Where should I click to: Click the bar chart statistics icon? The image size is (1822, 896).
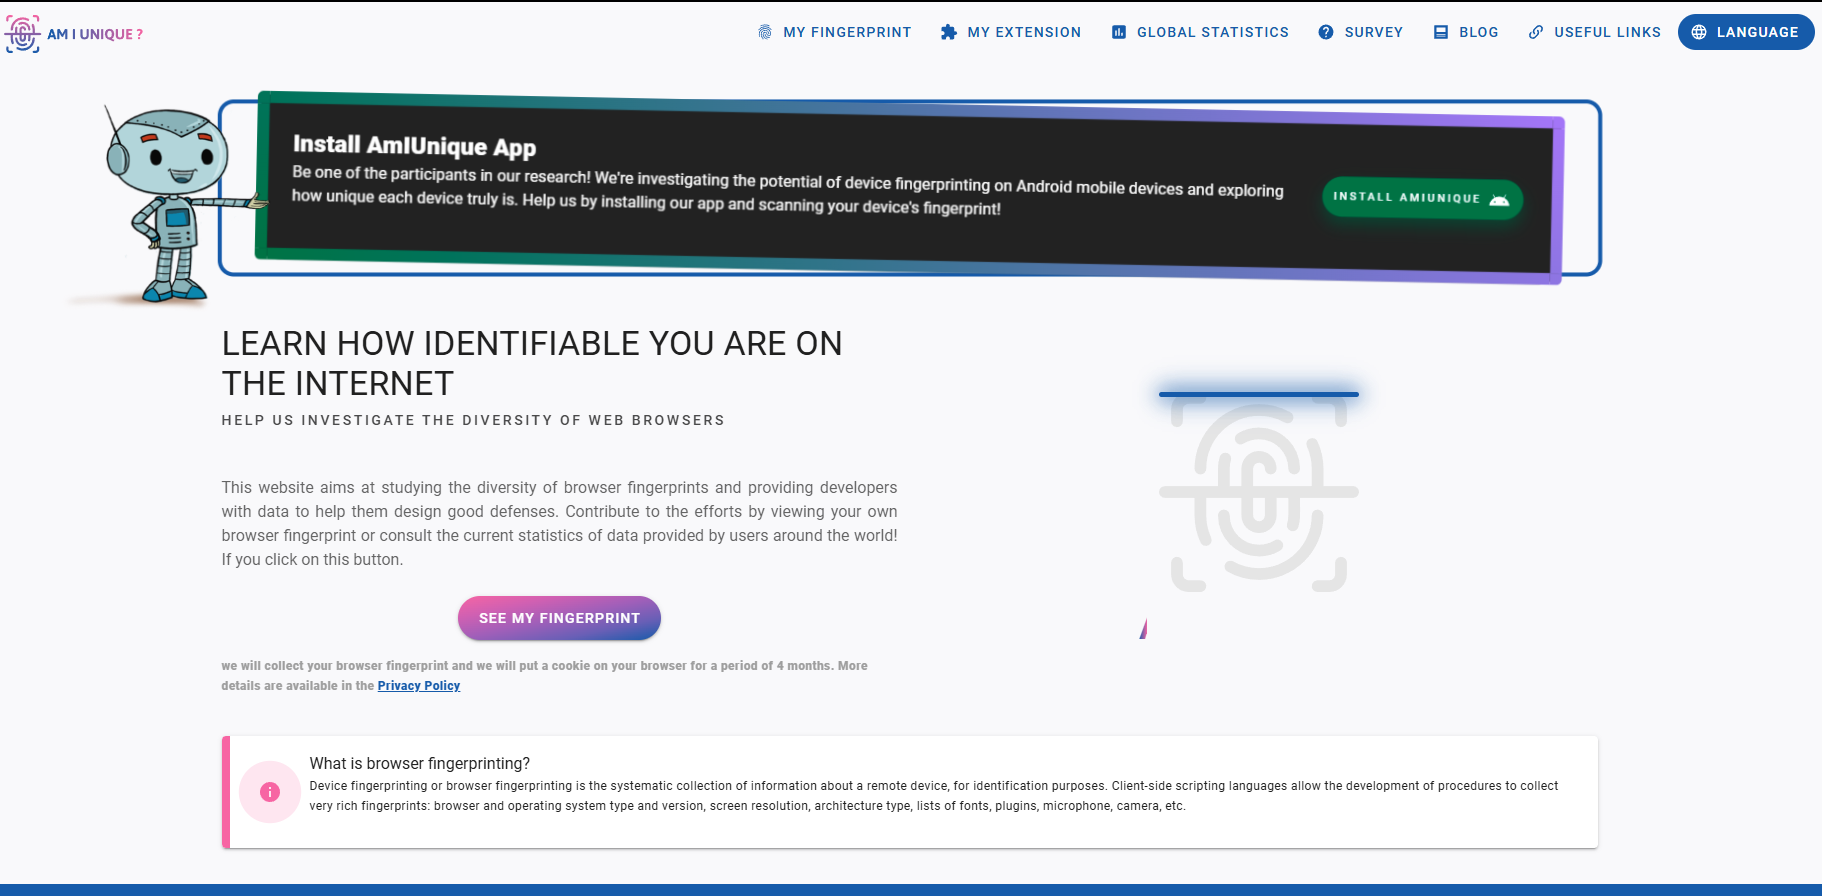tap(1119, 32)
